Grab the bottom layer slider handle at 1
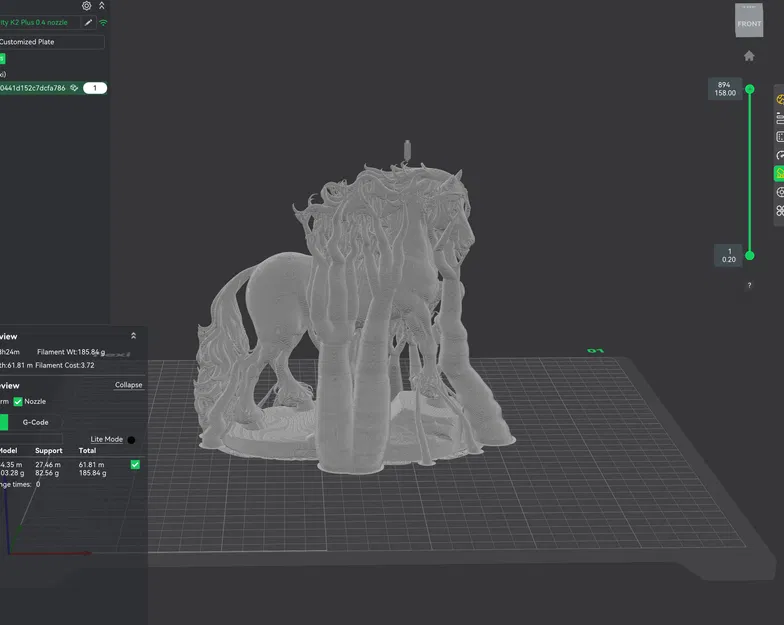 [750, 256]
